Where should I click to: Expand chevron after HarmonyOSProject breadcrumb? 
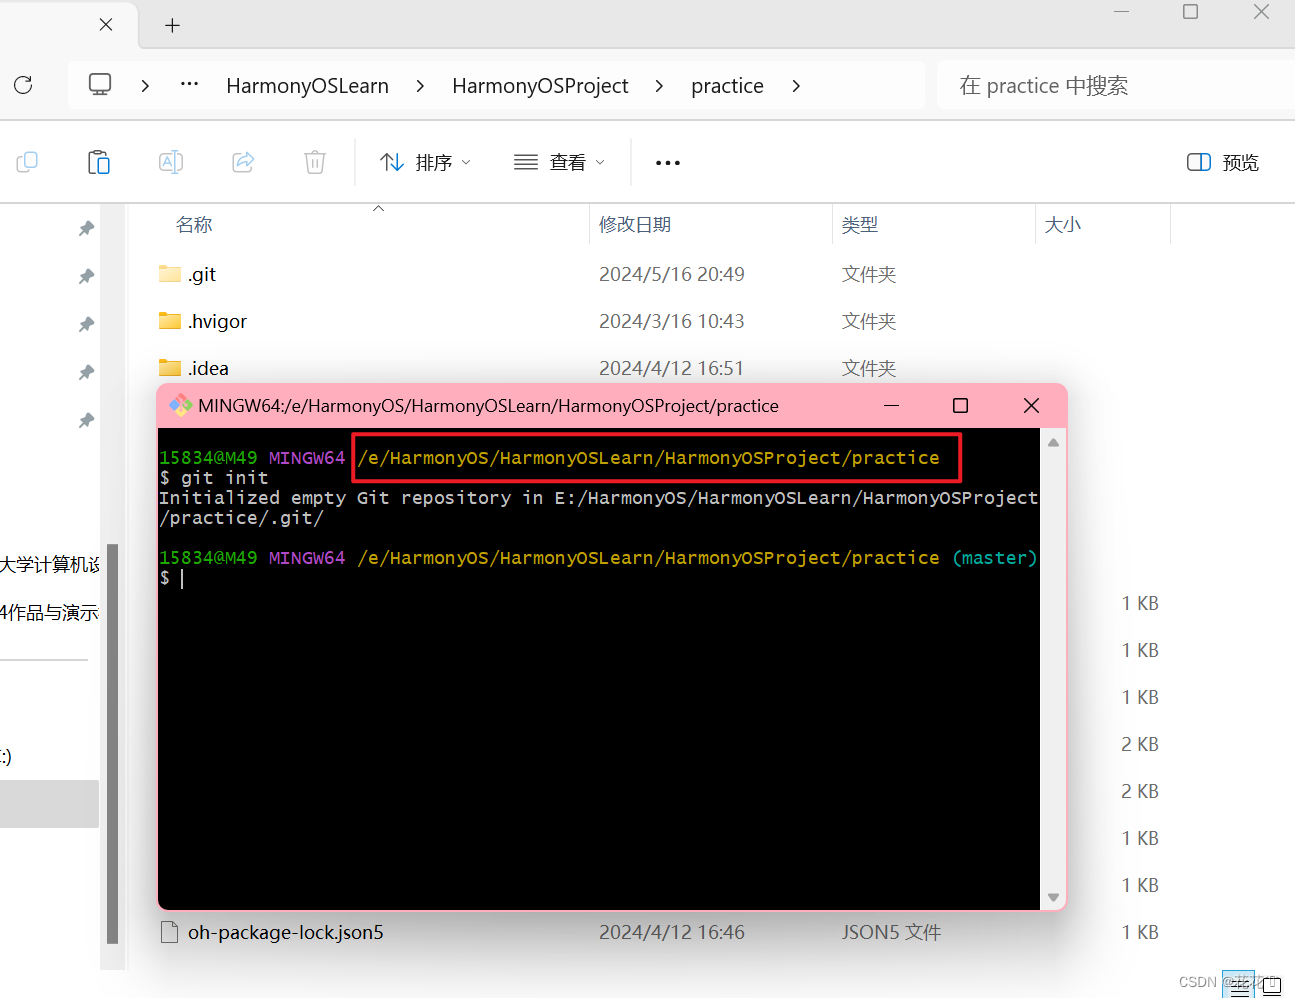(x=659, y=86)
